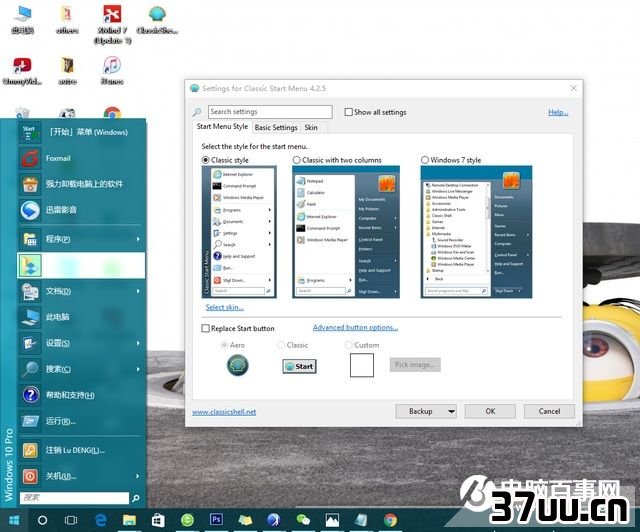Open the Classic Shell seashell desktop icon
Screen dimensions: 640x532
(x=157, y=19)
